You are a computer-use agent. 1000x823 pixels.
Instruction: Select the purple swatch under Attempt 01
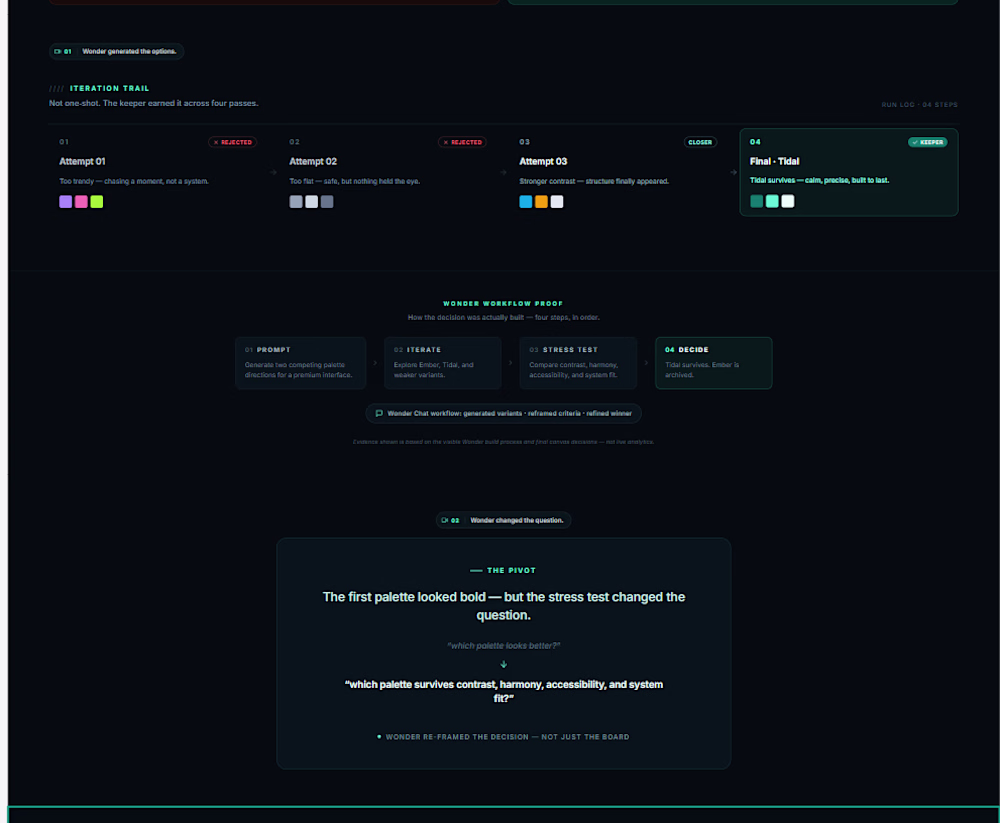[x=66, y=202]
